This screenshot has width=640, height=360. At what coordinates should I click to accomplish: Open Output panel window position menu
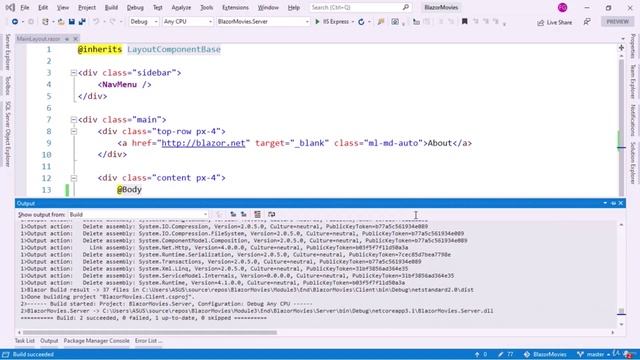point(605,203)
